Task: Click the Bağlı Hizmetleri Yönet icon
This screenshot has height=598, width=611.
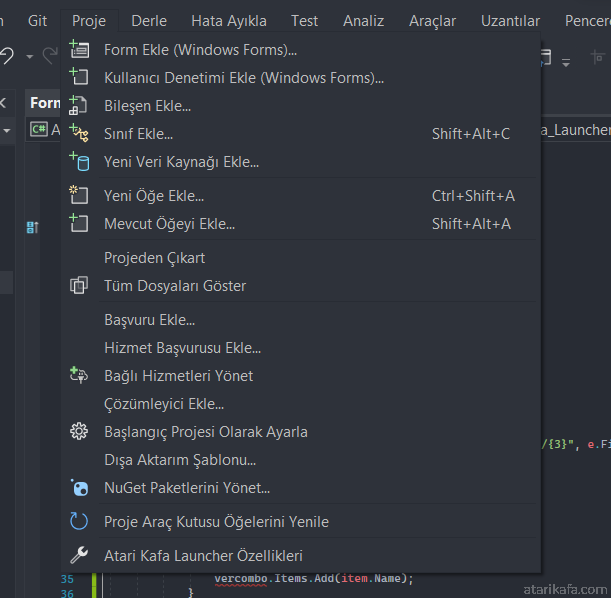Action: 79,375
